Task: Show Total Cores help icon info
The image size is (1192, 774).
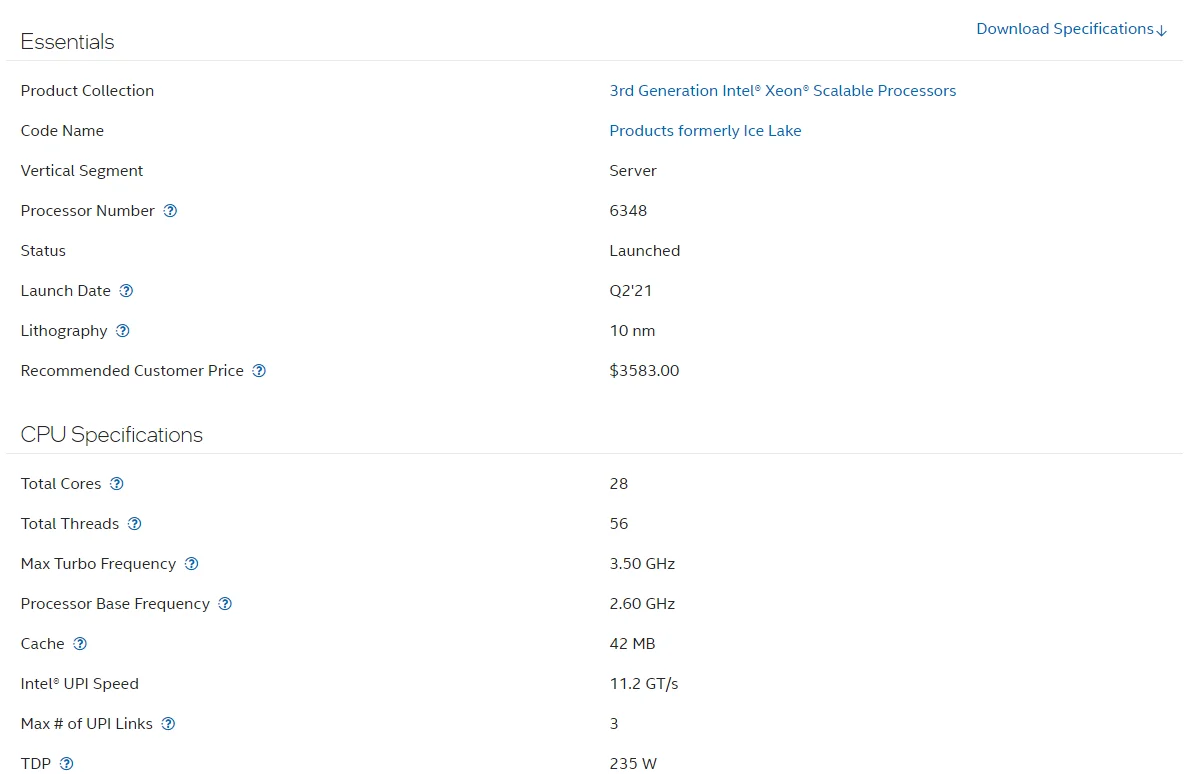Action: (x=117, y=484)
